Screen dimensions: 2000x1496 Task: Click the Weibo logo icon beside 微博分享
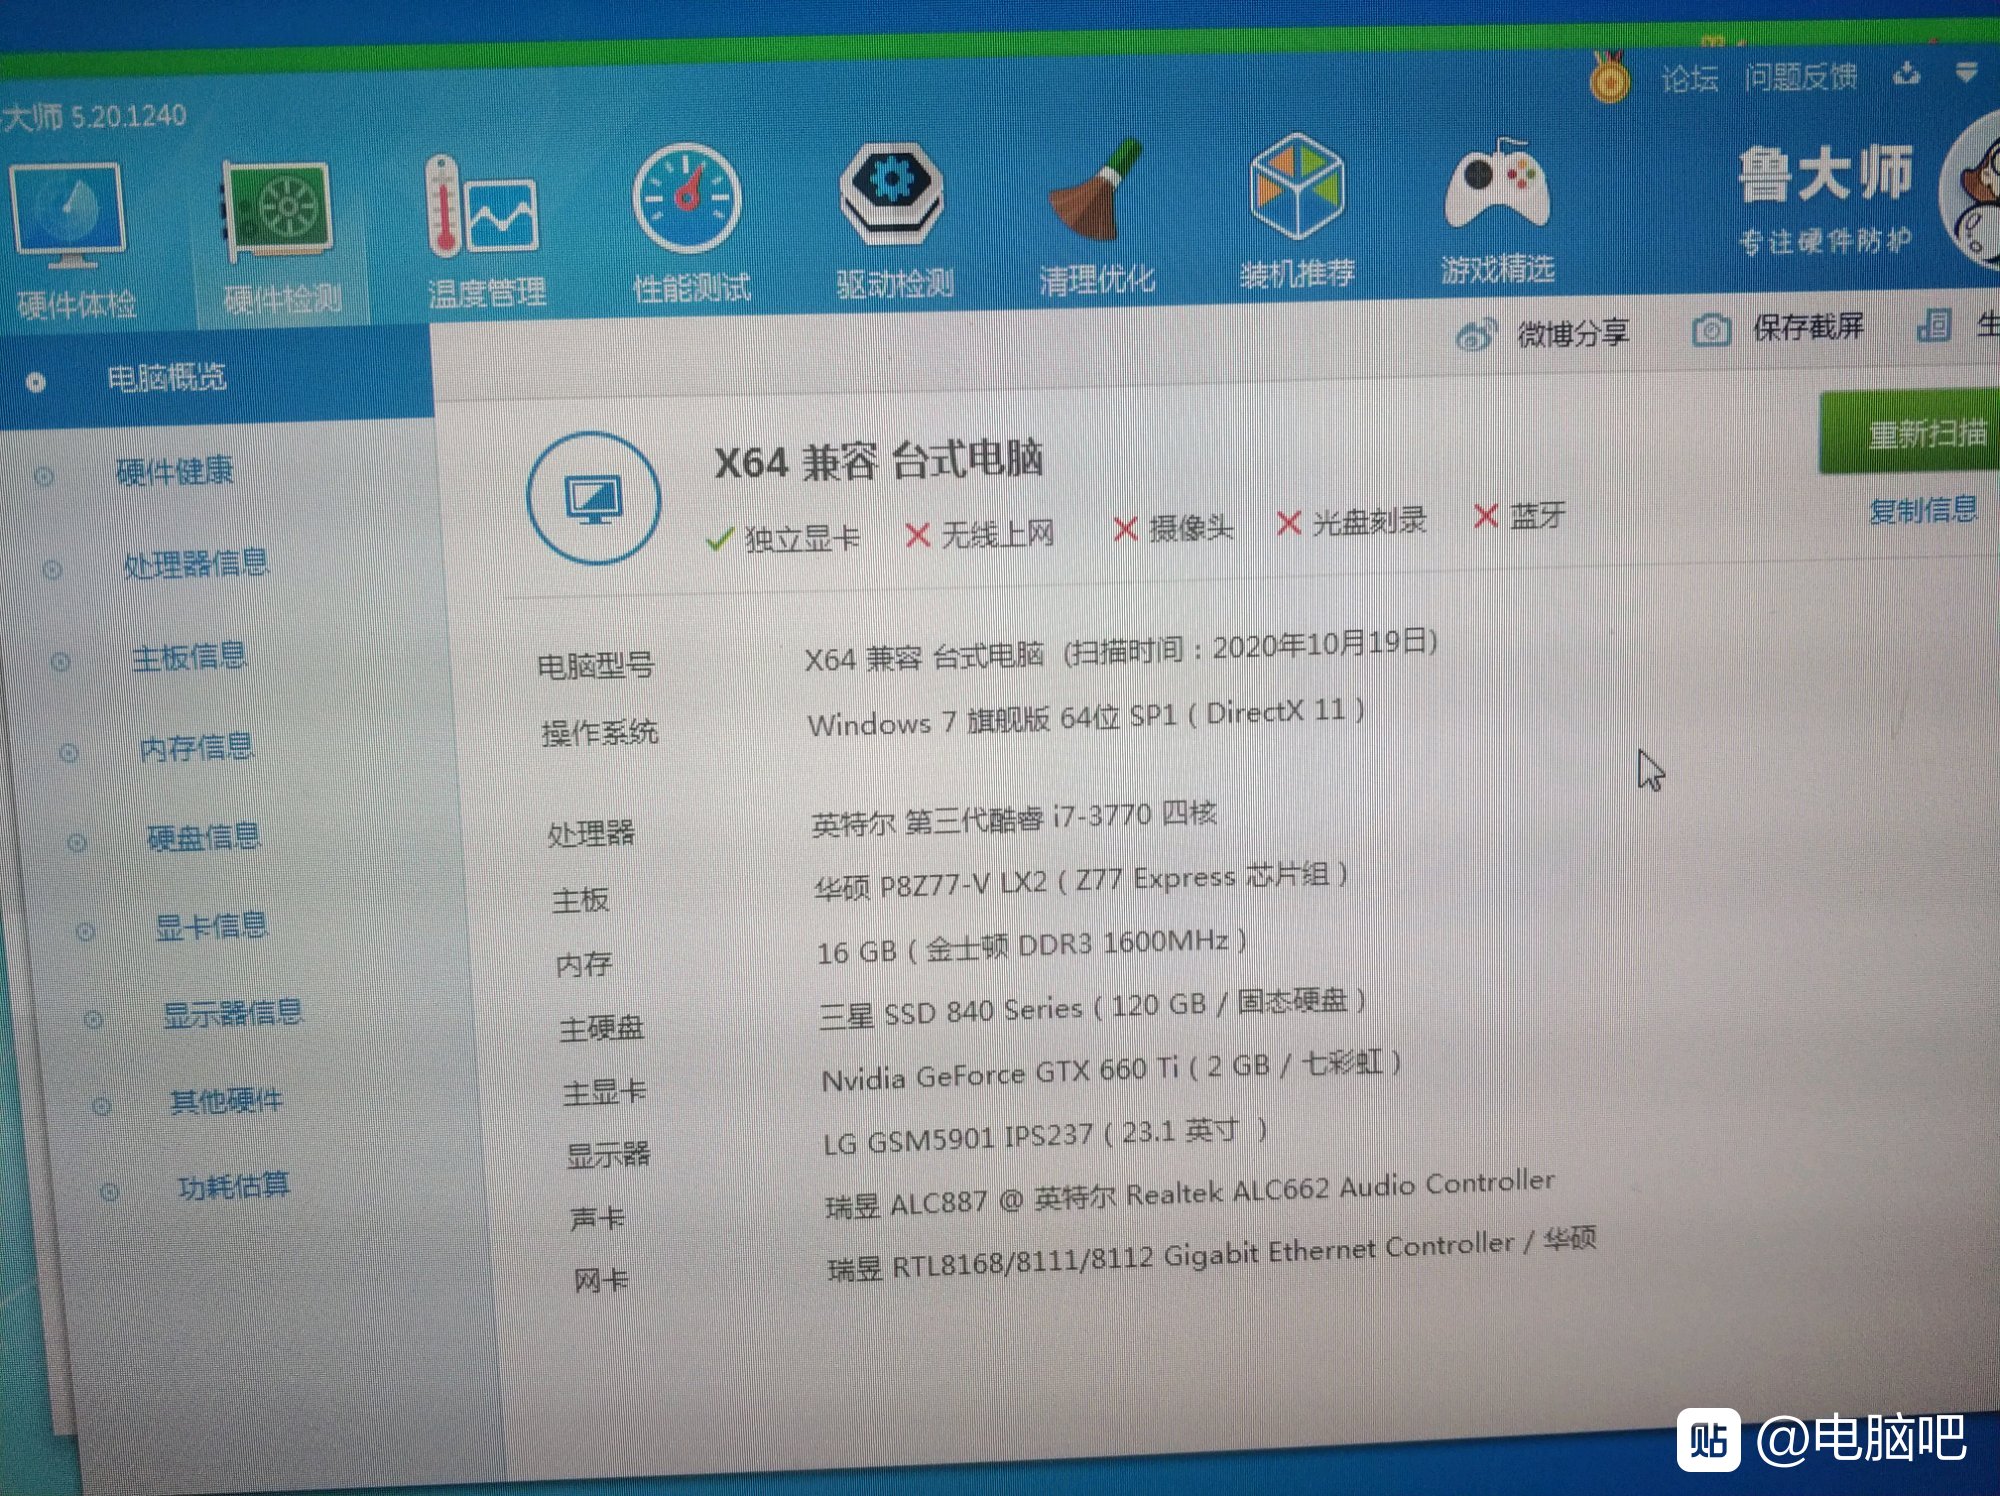[1476, 335]
